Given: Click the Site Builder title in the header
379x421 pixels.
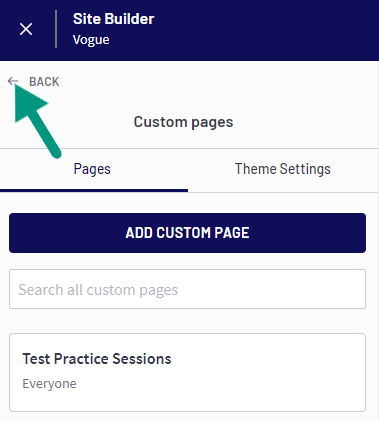Looking at the screenshot, I should [113, 19].
